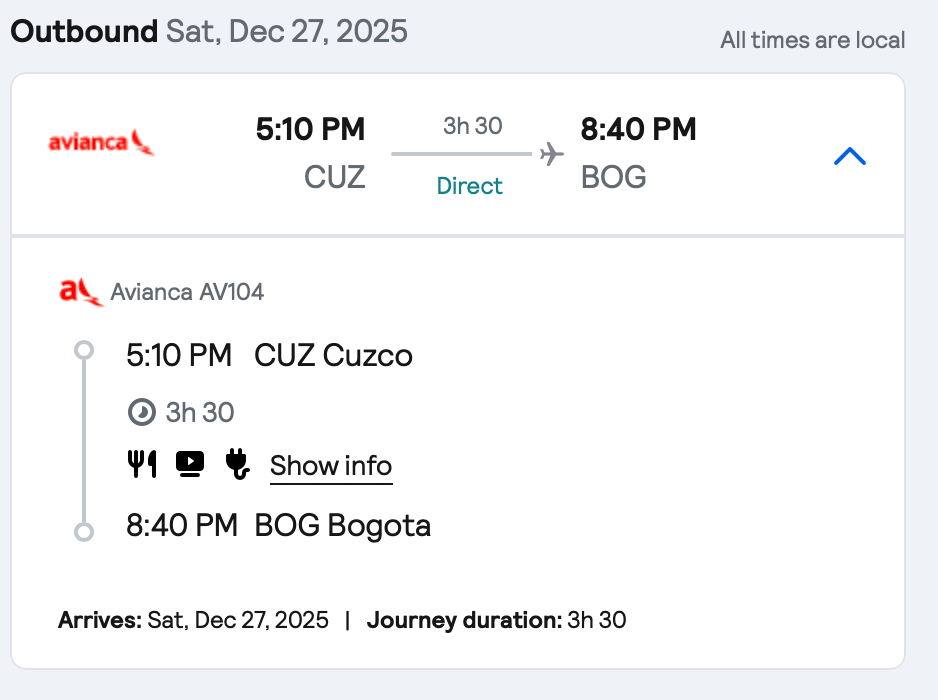Click the Outbound Sat, Dec 27, 2025 heading
This screenshot has width=938, height=700.
coord(209,31)
